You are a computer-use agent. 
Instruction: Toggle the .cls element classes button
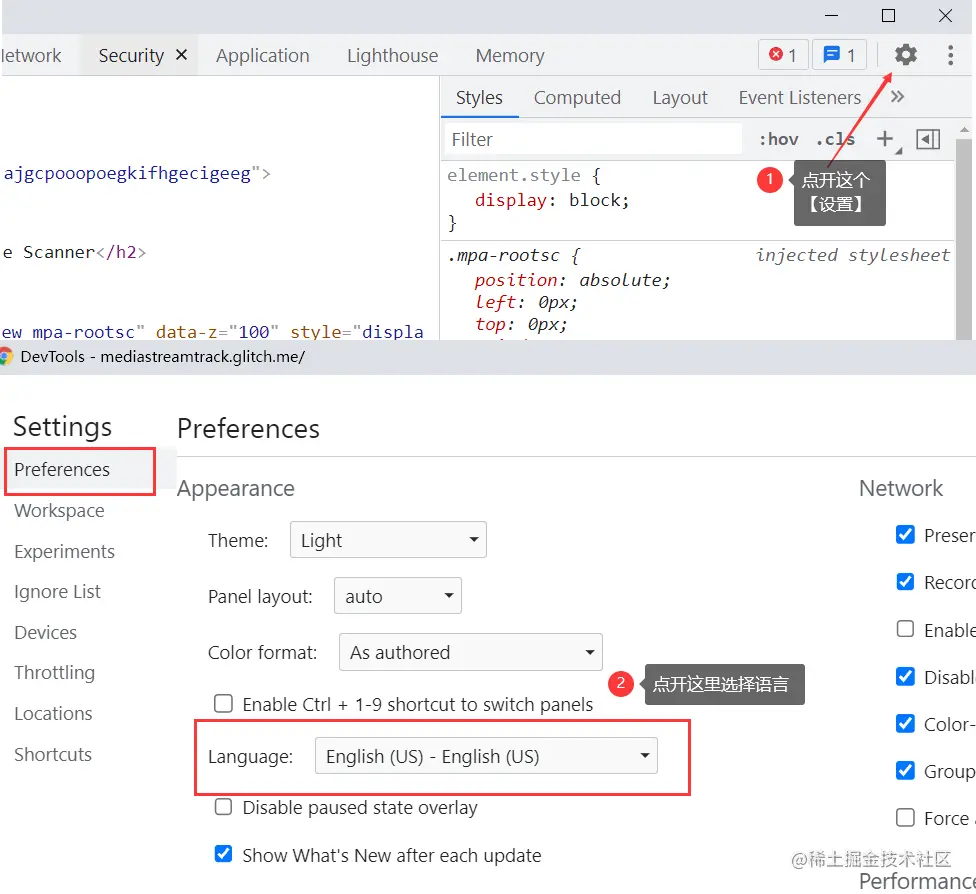click(x=835, y=139)
